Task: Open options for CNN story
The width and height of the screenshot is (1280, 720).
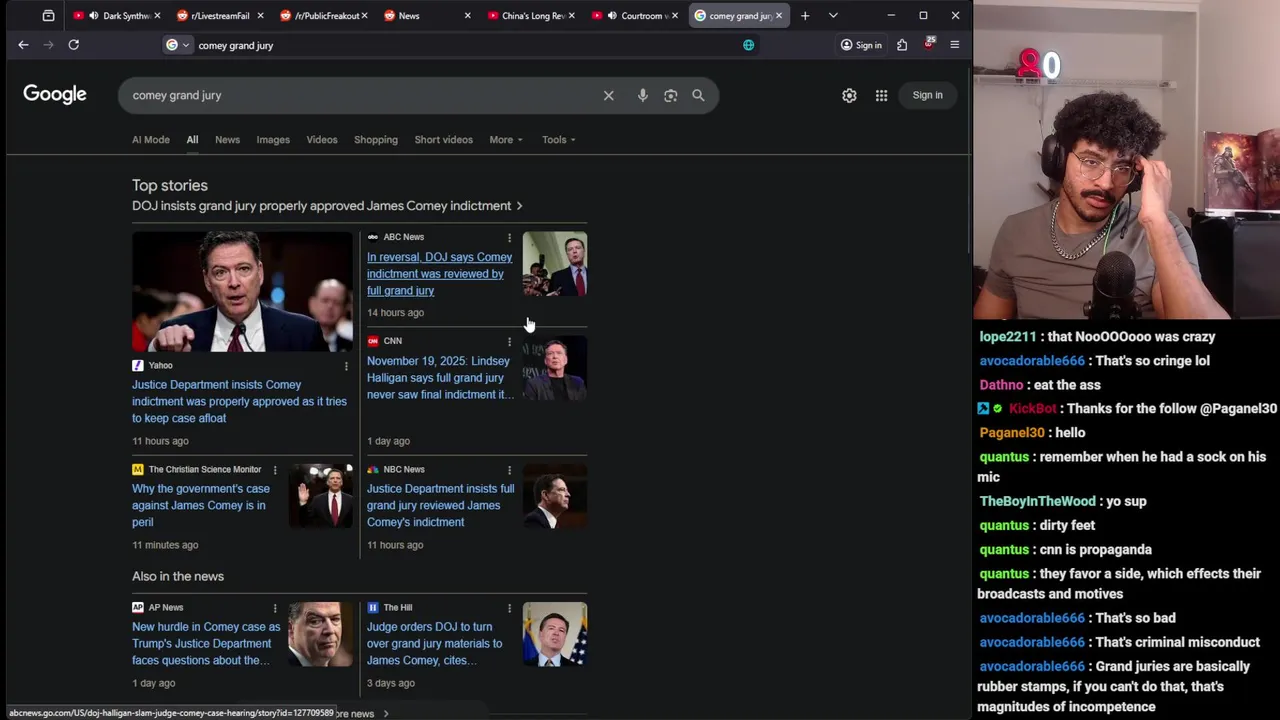Action: (x=509, y=342)
